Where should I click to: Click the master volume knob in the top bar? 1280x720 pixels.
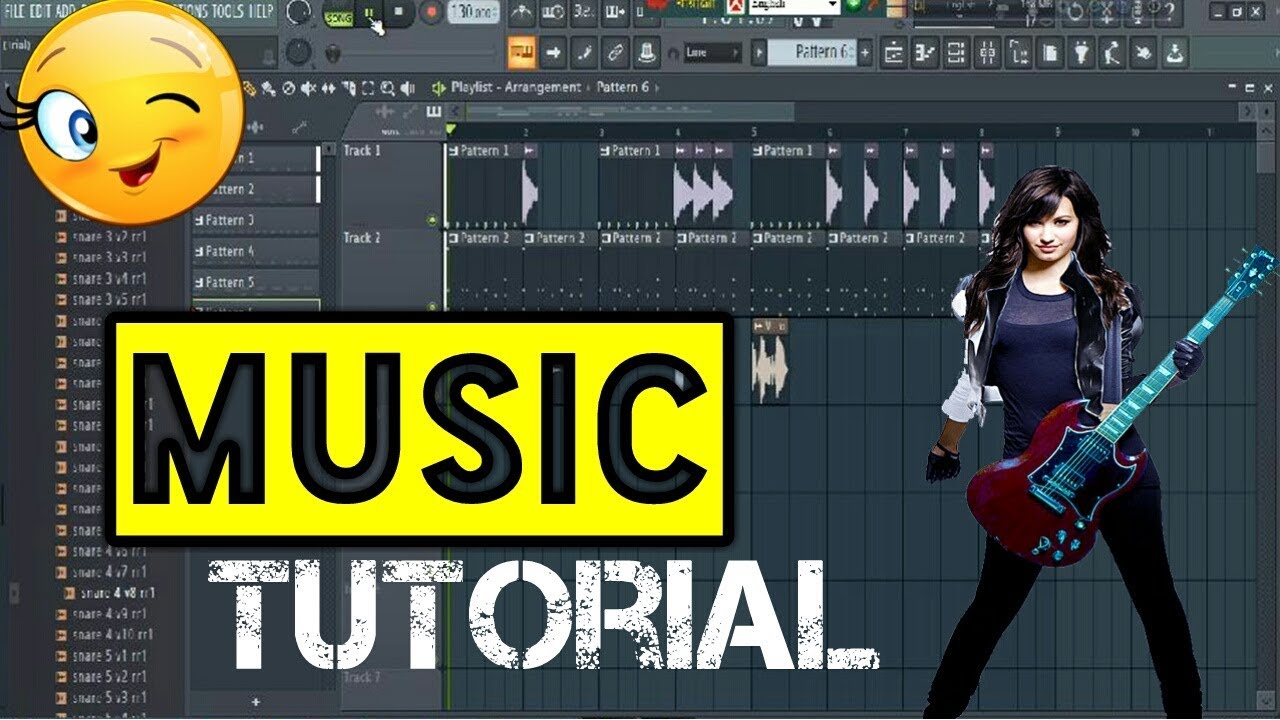point(298,12)
